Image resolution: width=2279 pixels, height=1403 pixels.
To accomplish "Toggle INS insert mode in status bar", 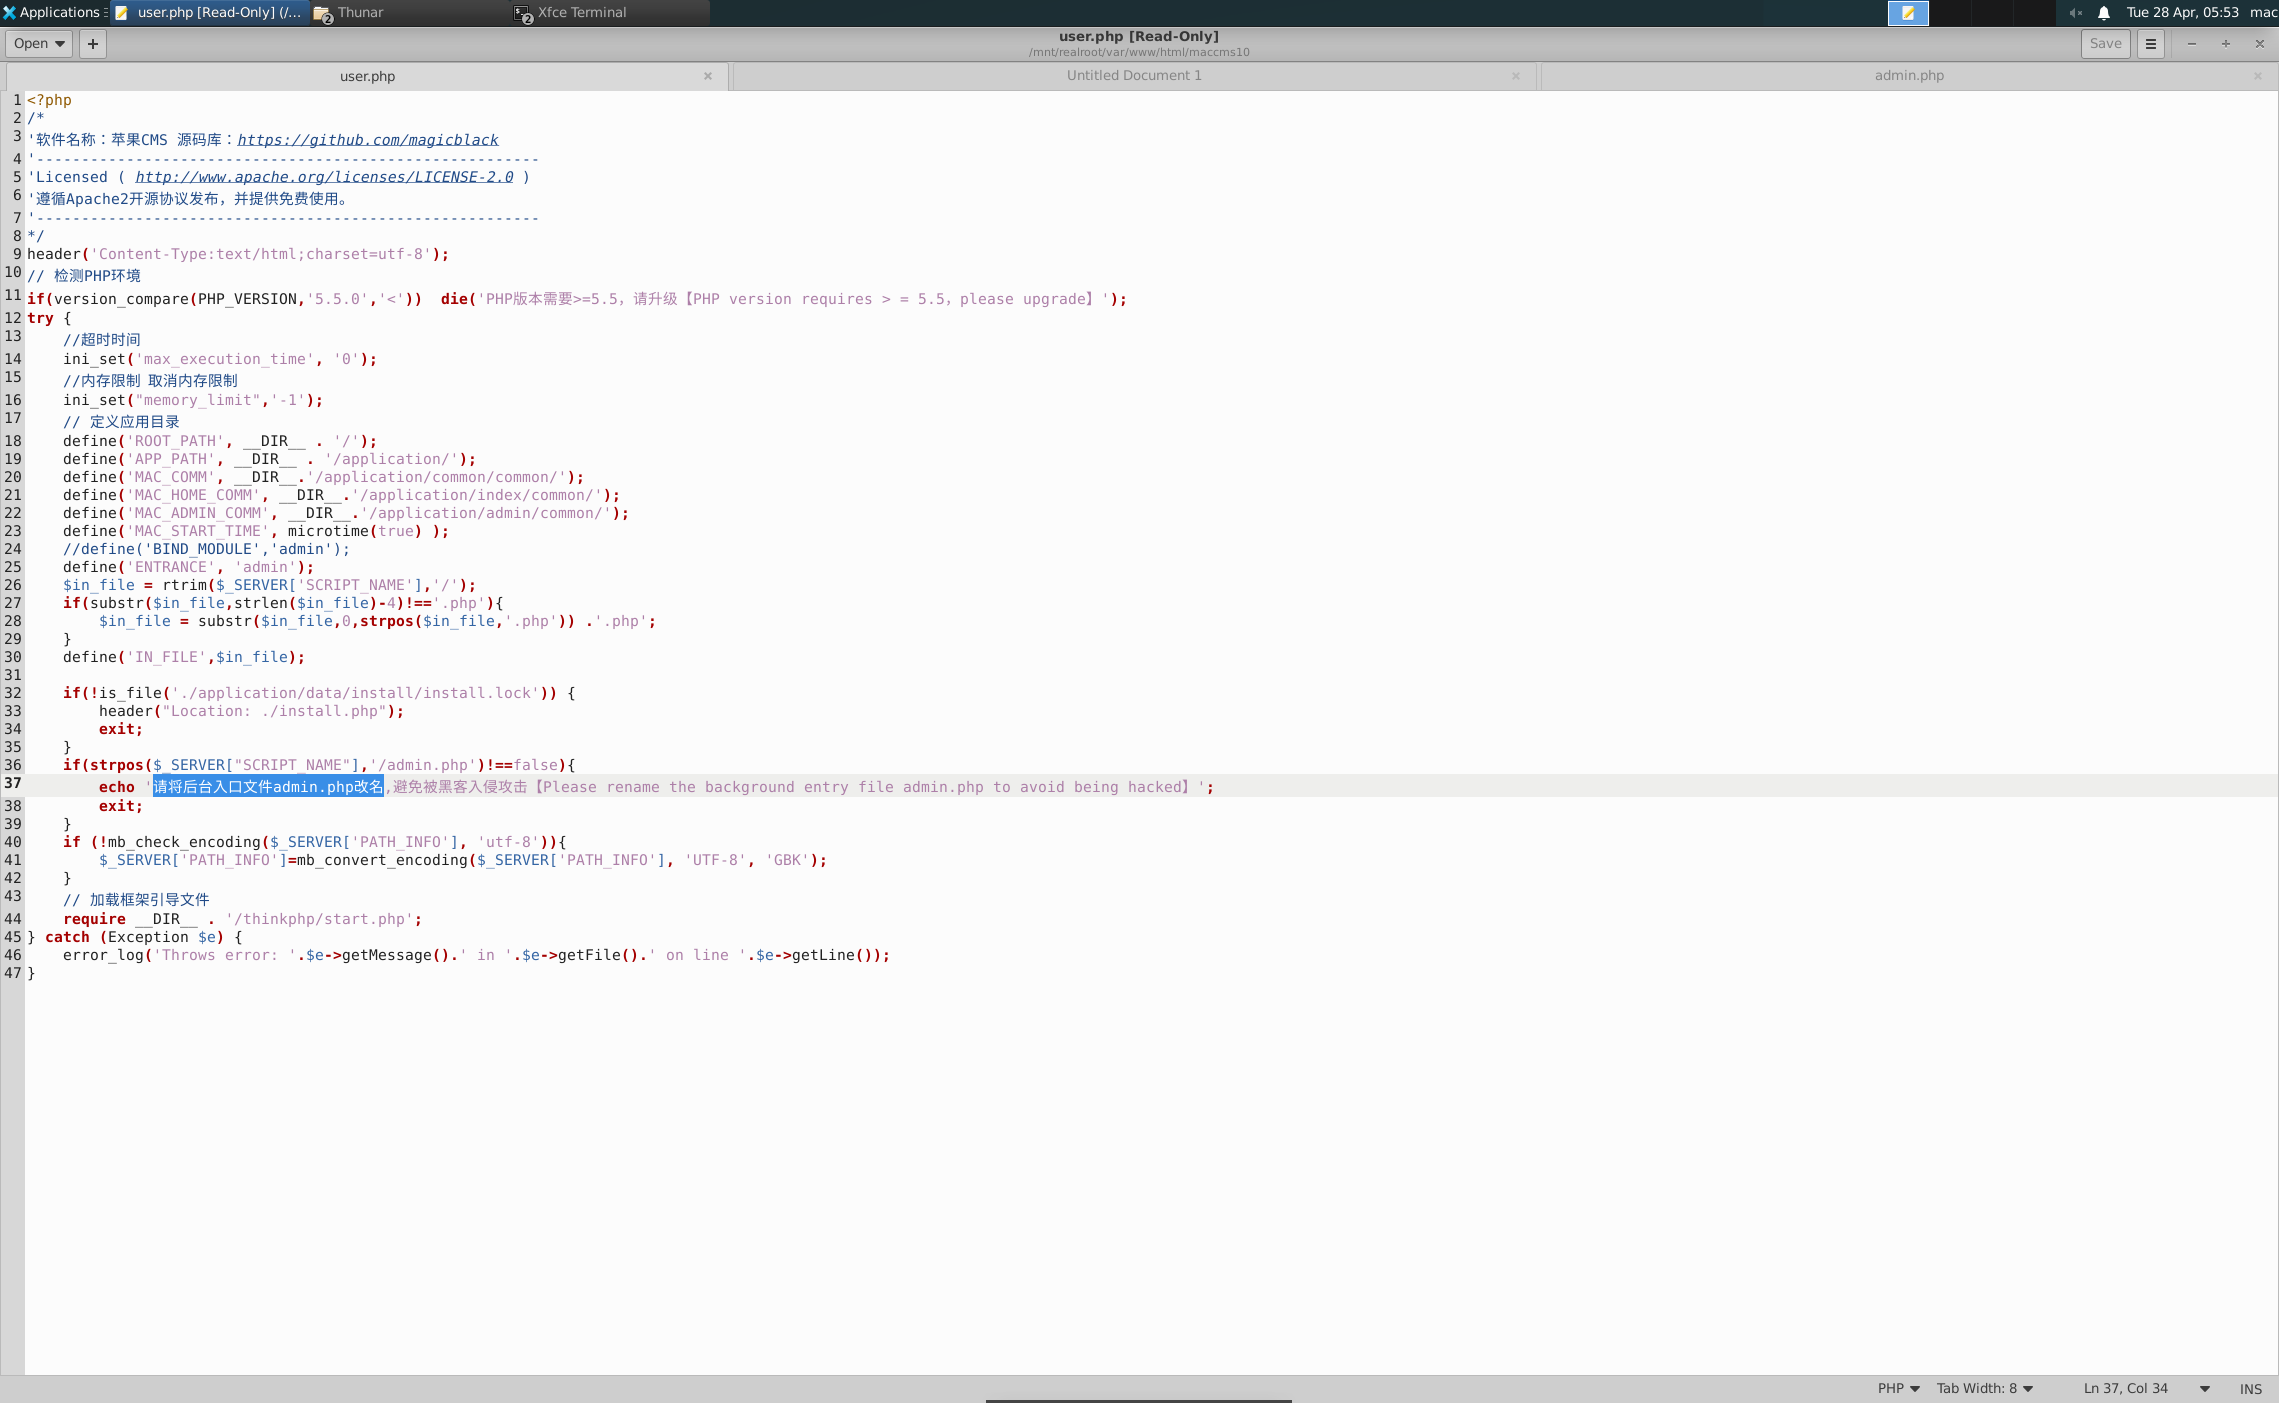I will click(x=2250, y=1388).
